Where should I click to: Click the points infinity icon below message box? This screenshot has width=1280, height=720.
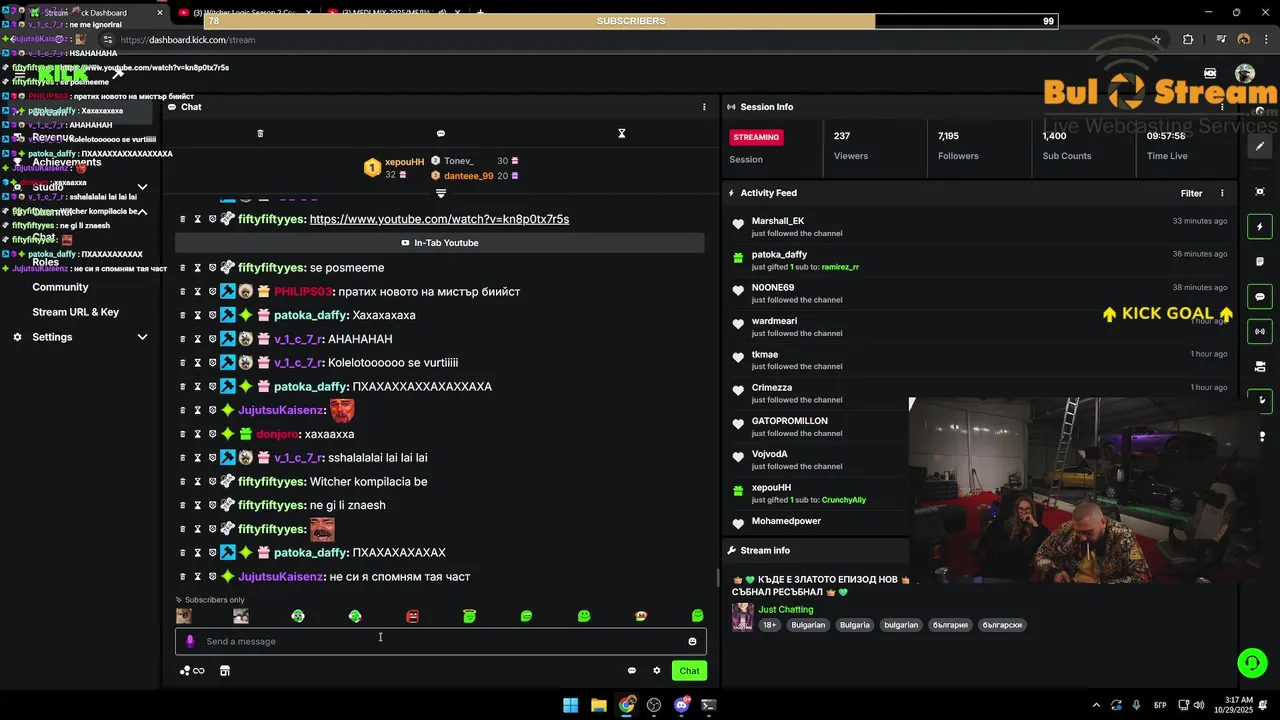point(192,671)
